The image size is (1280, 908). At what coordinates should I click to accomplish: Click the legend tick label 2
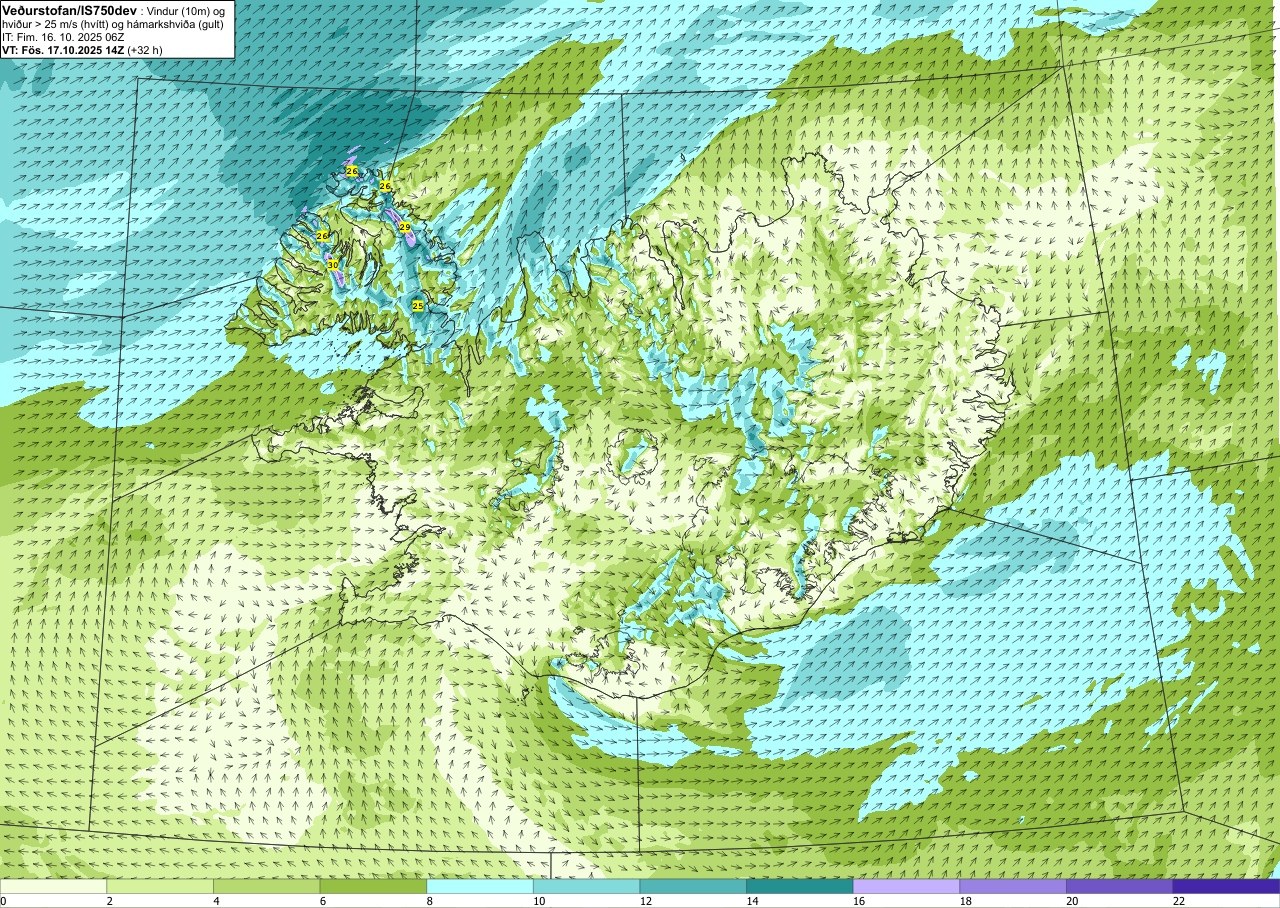(109, 901)
